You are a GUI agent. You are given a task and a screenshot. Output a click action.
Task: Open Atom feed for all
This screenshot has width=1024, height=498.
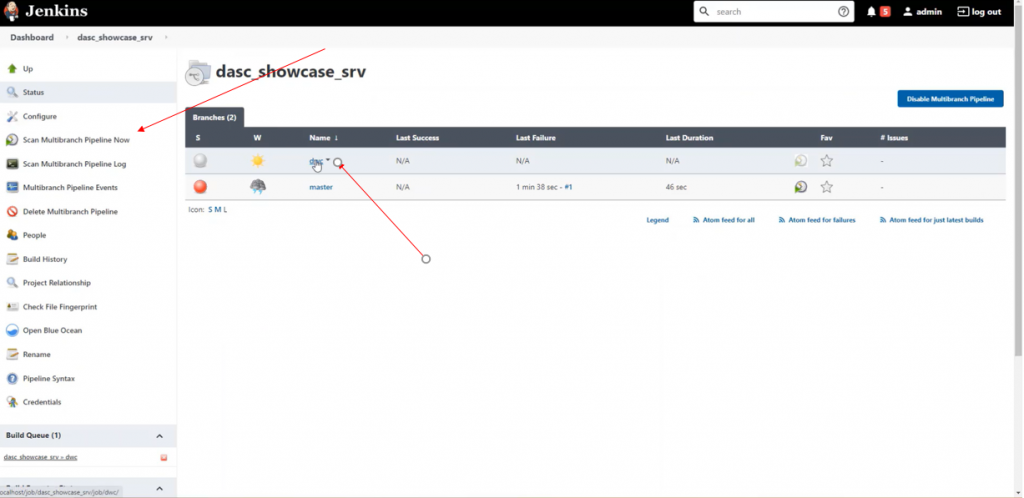tap(724, 220)
